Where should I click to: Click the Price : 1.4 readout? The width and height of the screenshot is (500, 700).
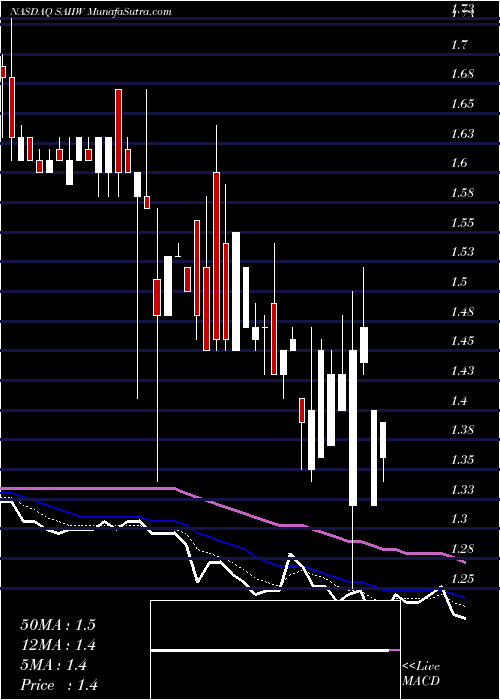(x=59, y=685)
